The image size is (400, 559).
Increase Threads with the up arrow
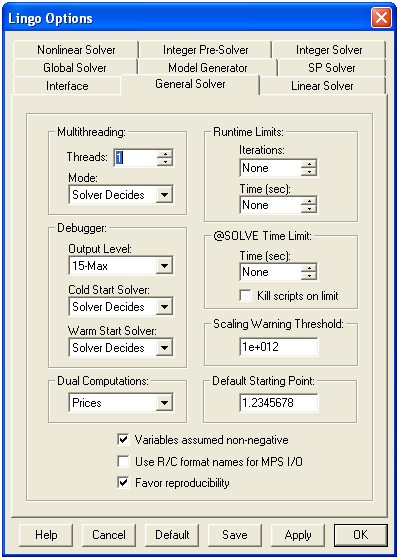coord(165,154)
